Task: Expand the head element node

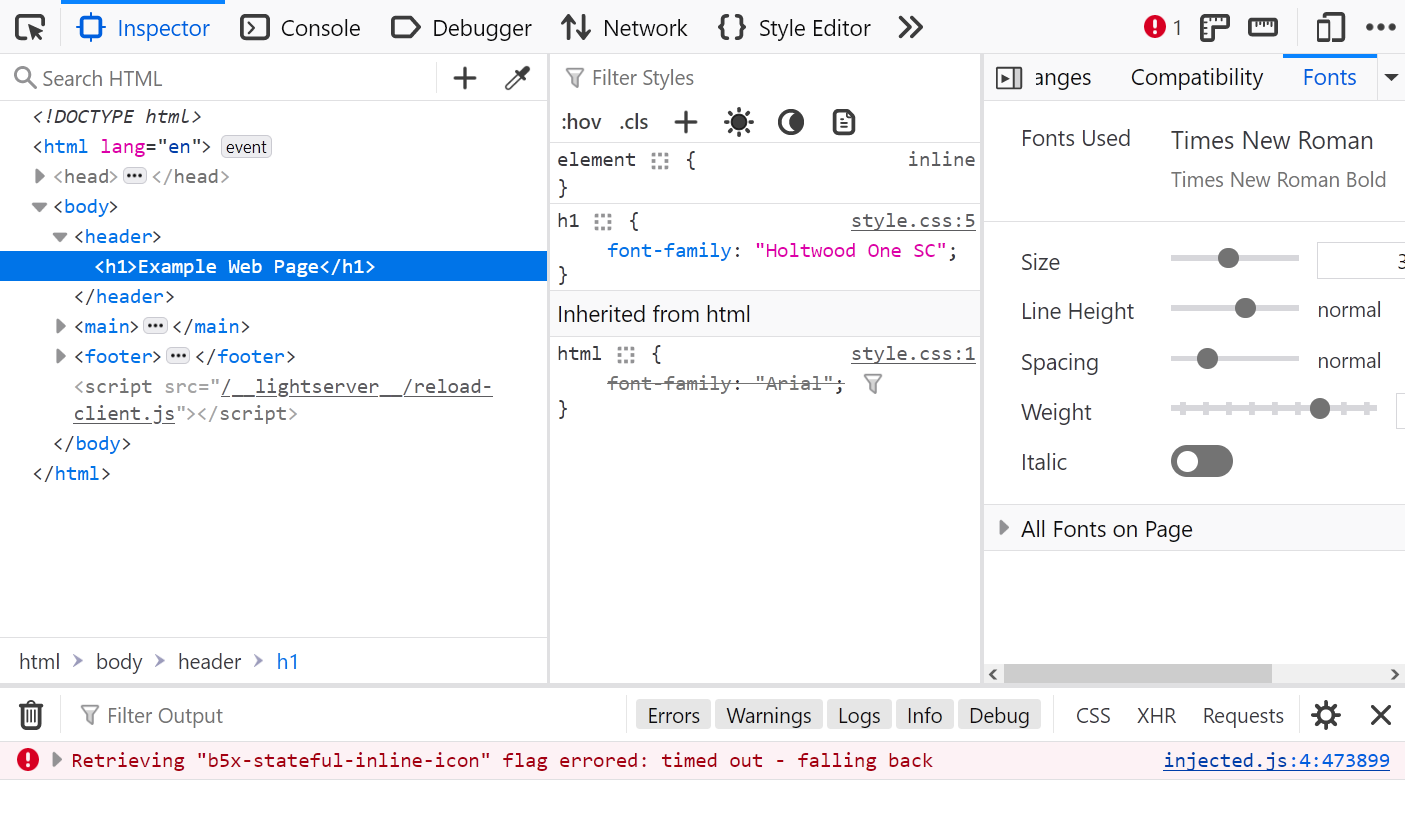Action: 40,177
